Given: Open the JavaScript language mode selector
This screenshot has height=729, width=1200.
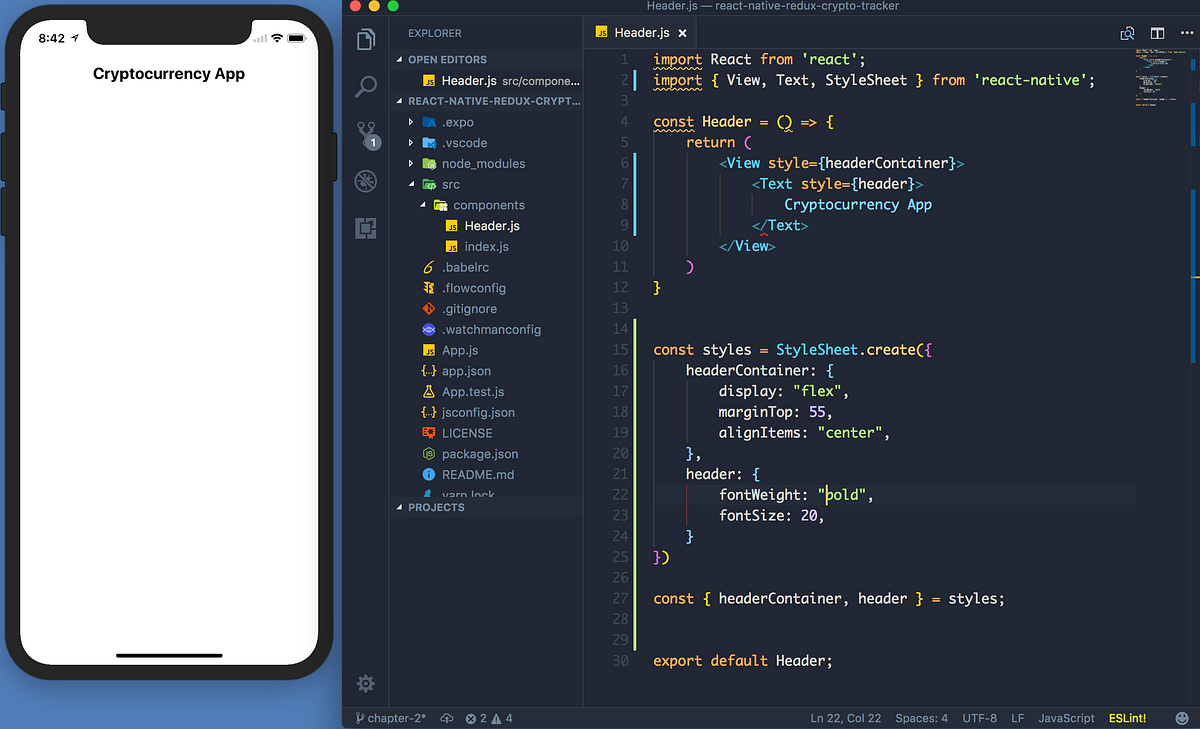Looking at the screenshot, I should click(1066, 718).
